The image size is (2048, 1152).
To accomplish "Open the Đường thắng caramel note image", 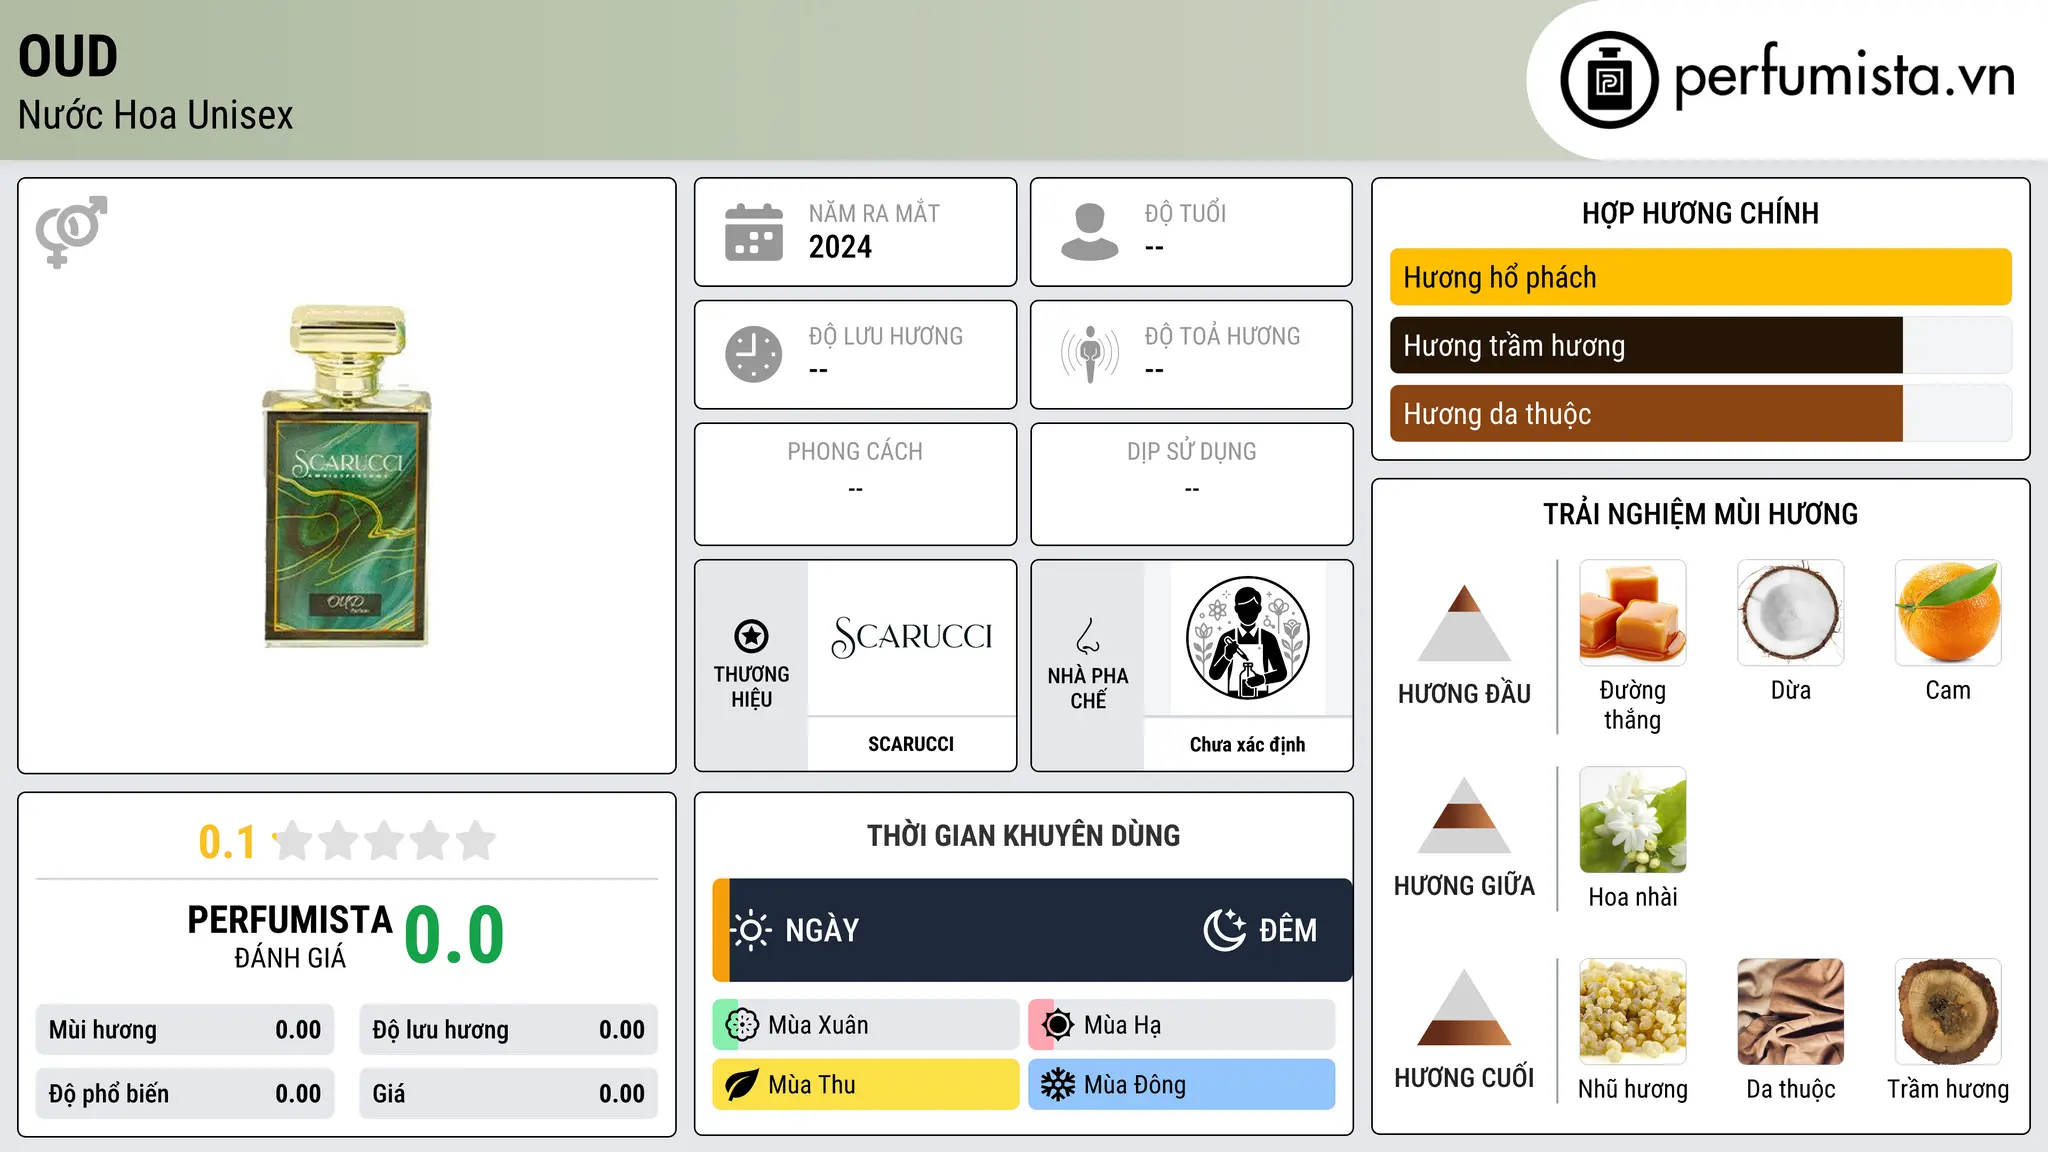I will [1633, 613].
